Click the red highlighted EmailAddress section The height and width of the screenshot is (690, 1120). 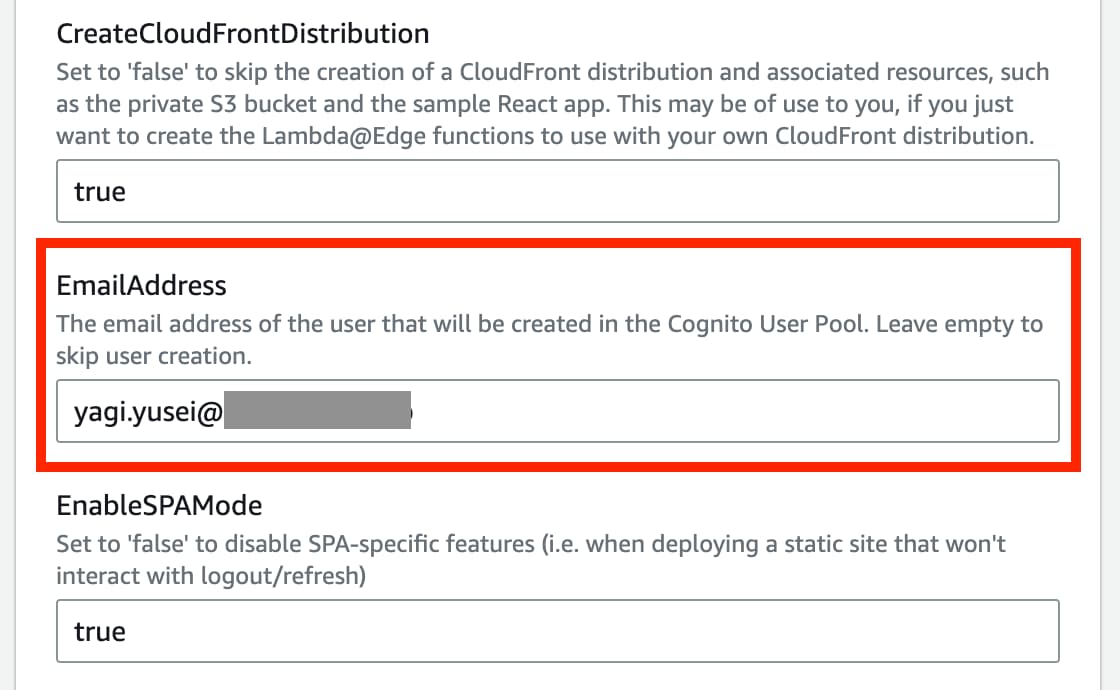point(557,355)
